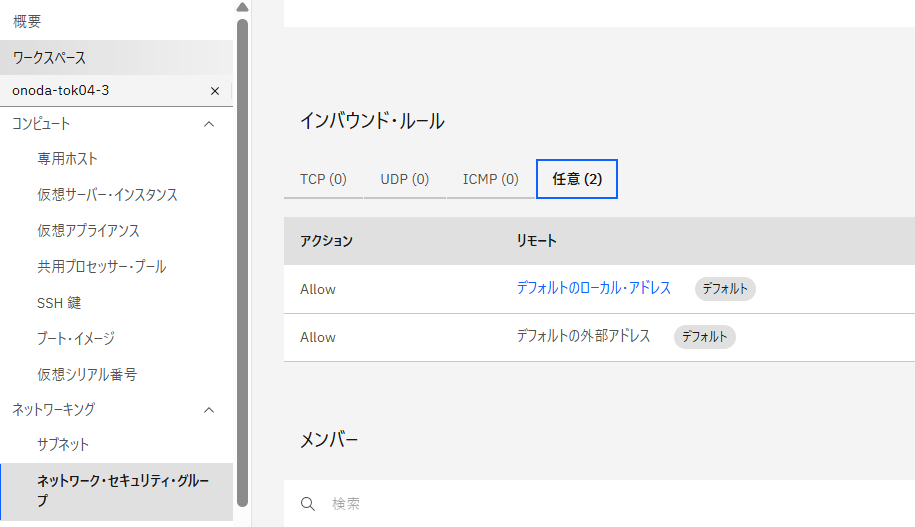Viewport: 915px width, 527px height.
Task: Click the メンバー heading
Action: pos(329,439)
